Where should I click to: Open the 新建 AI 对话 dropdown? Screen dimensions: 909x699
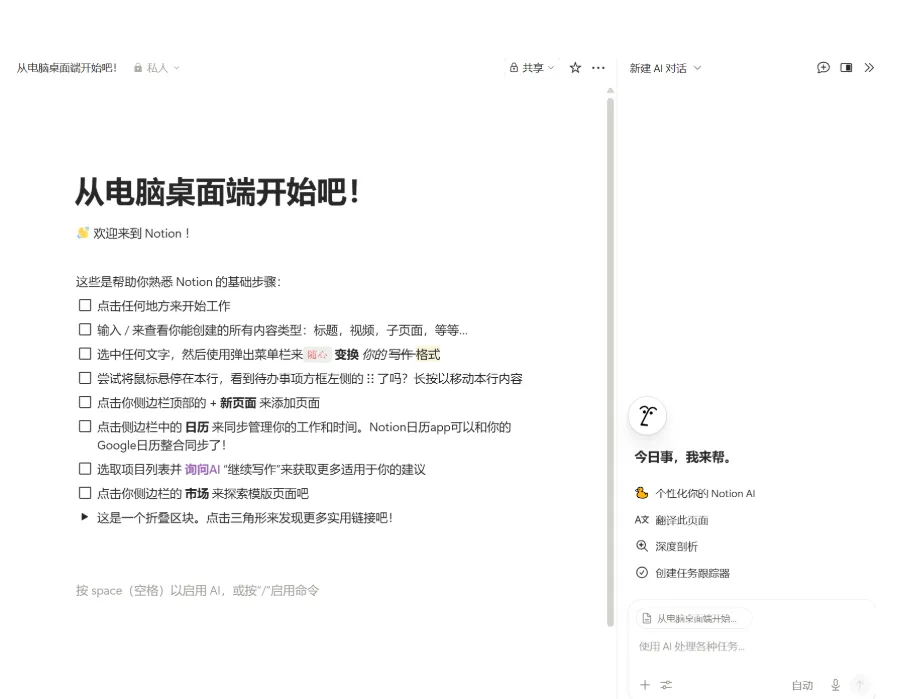click(x=665, y=68)
